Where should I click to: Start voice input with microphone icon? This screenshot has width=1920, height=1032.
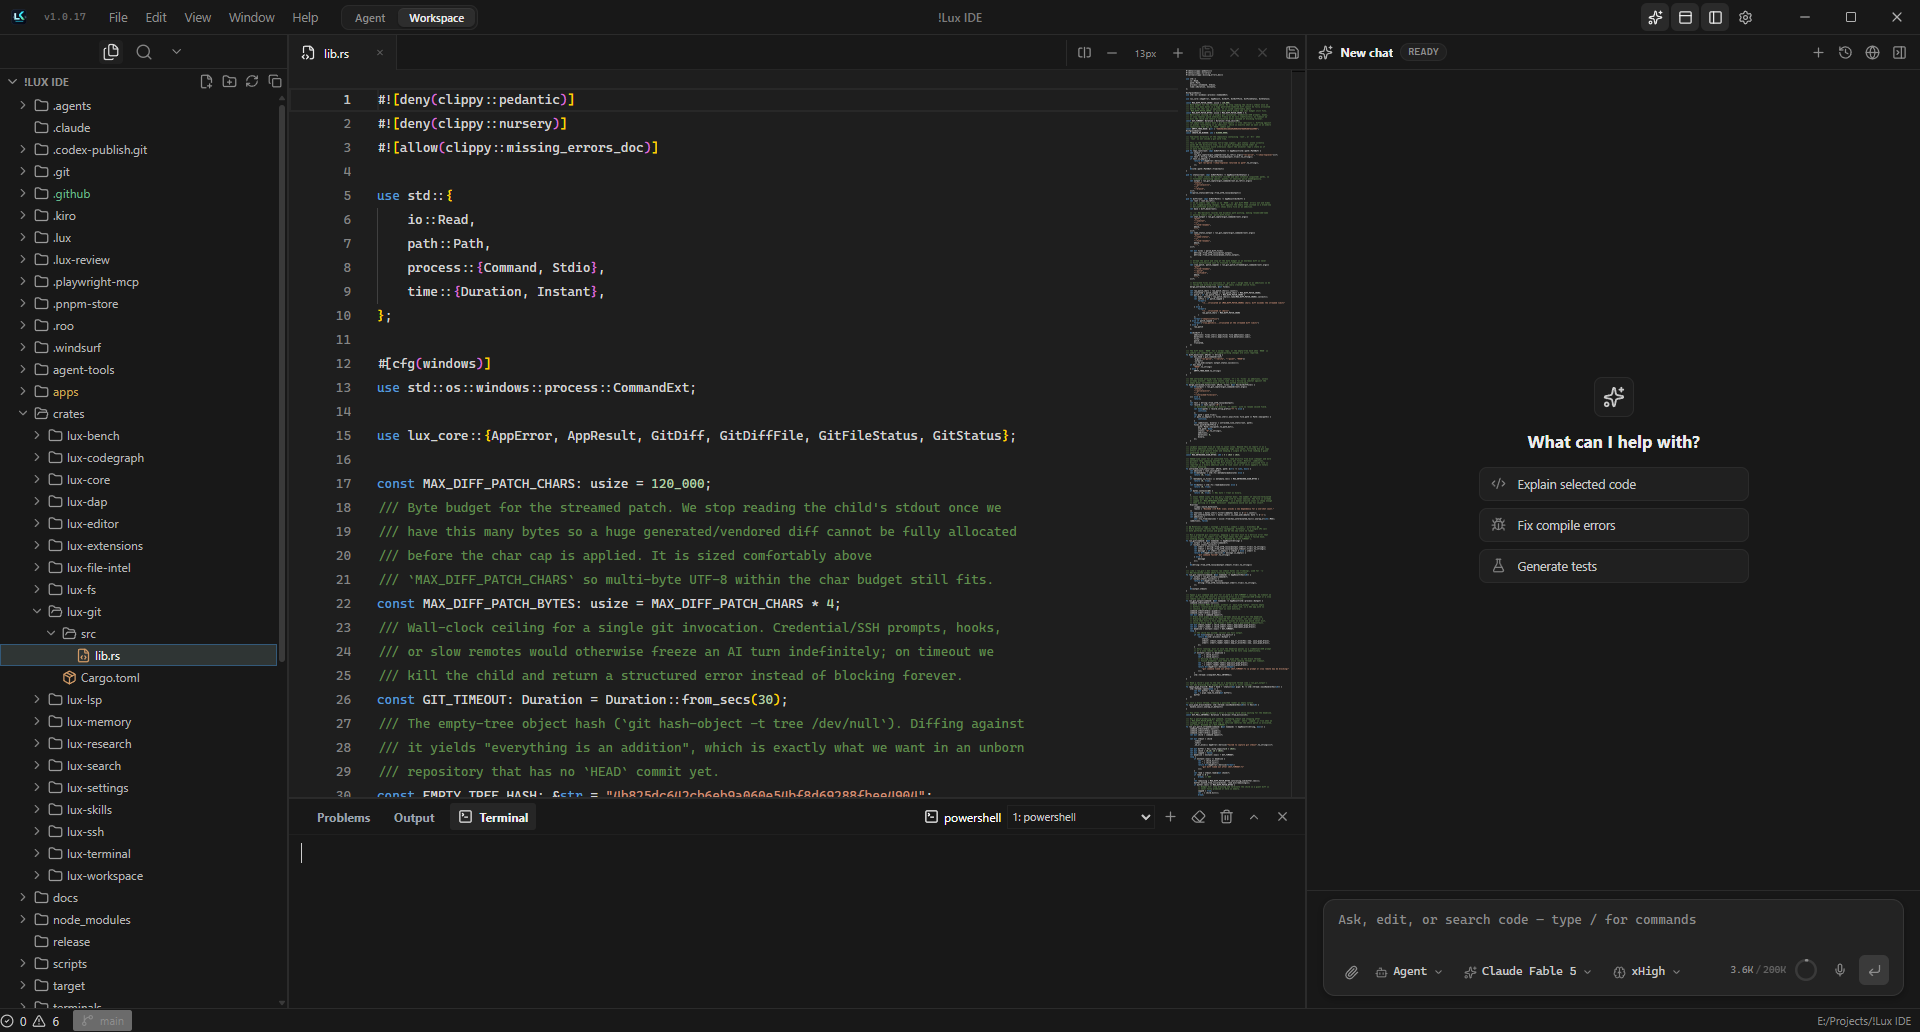[x=1839, y=970]
